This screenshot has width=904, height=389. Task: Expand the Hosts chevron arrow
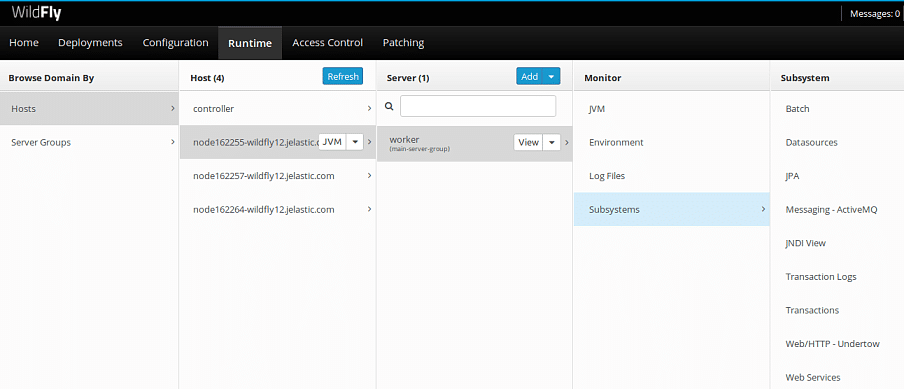click(x=172, y=108)
